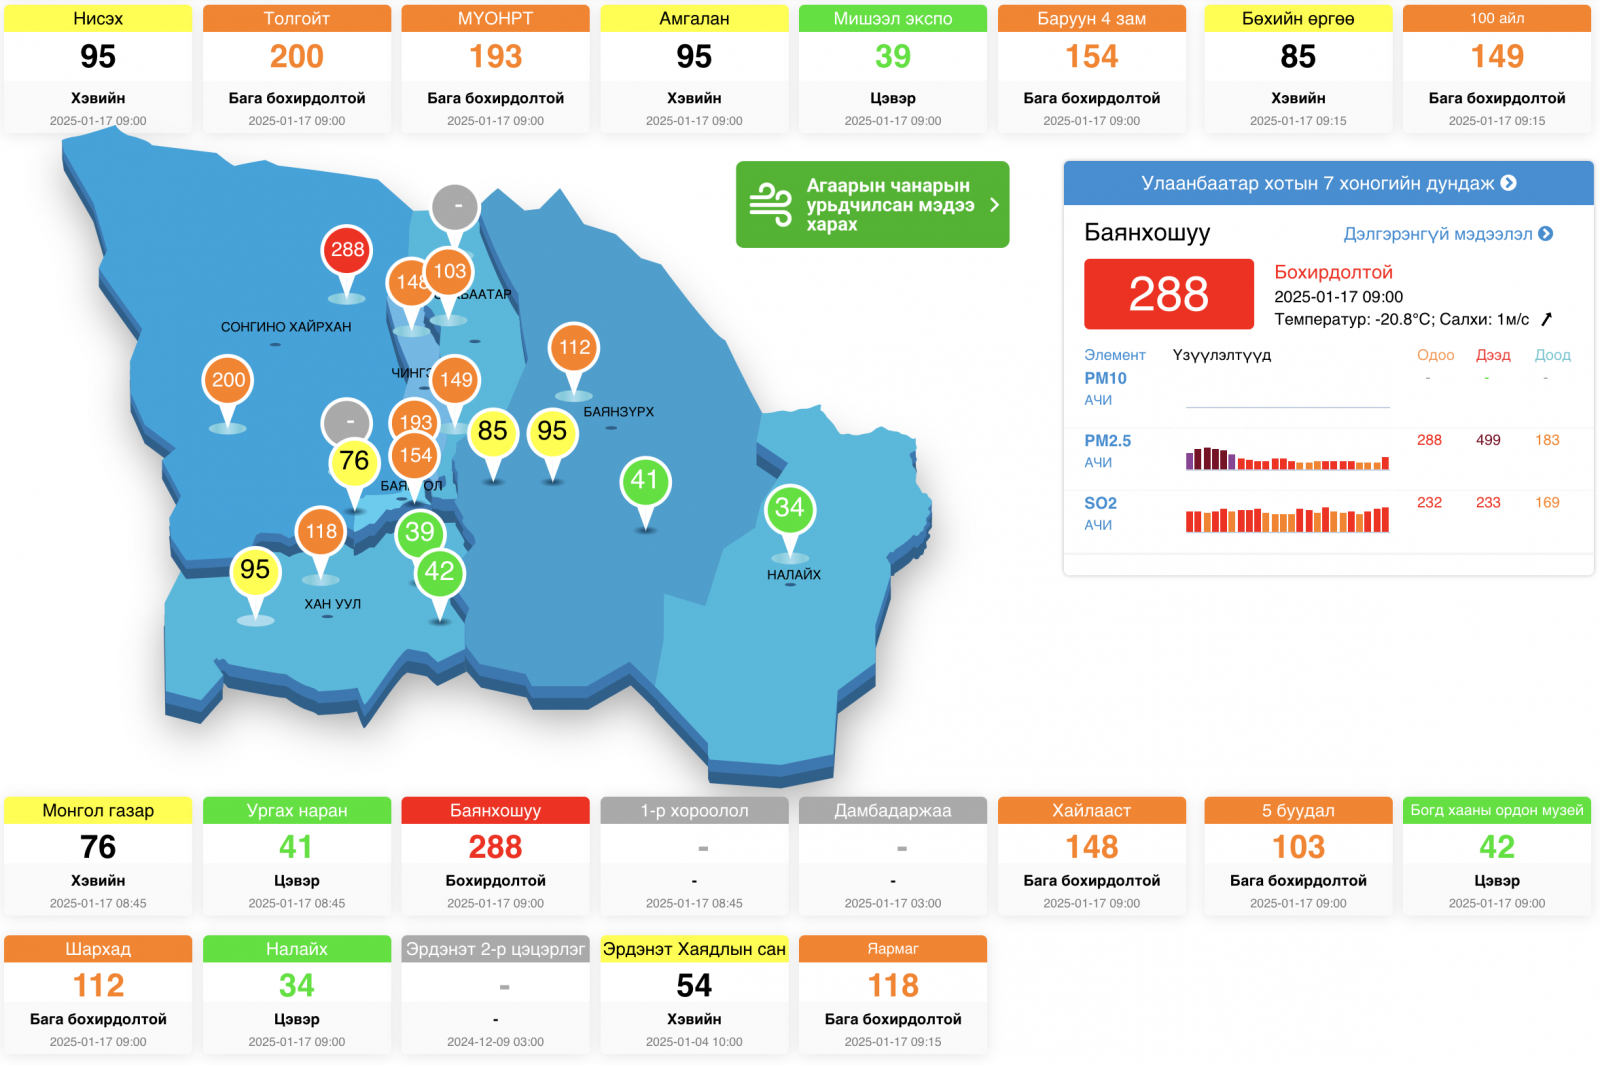Open the Ургах наран station card
This screenshot has width=1600, height=1065.
pos(297,856)
